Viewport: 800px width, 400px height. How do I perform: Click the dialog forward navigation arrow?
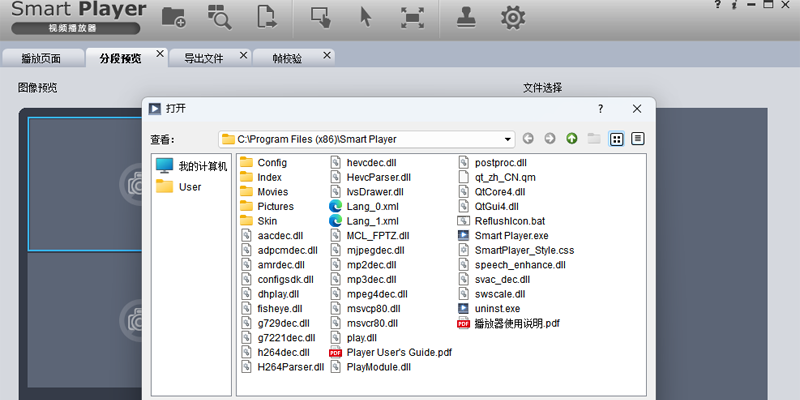pyautogui.click(x=549, y=139)
